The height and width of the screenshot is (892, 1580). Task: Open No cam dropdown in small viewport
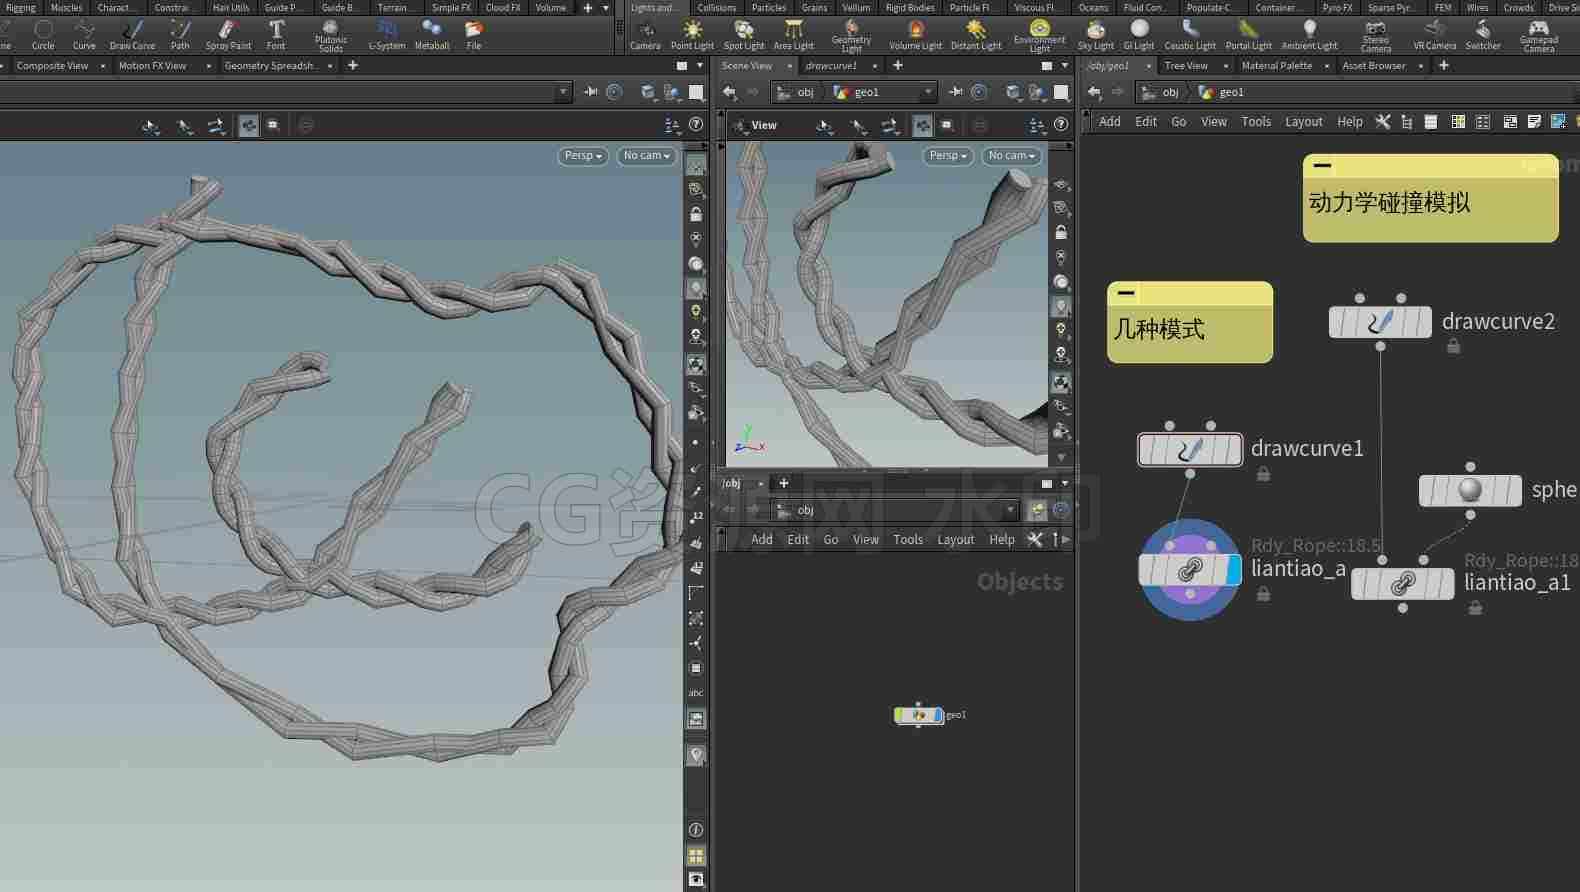1011,156
